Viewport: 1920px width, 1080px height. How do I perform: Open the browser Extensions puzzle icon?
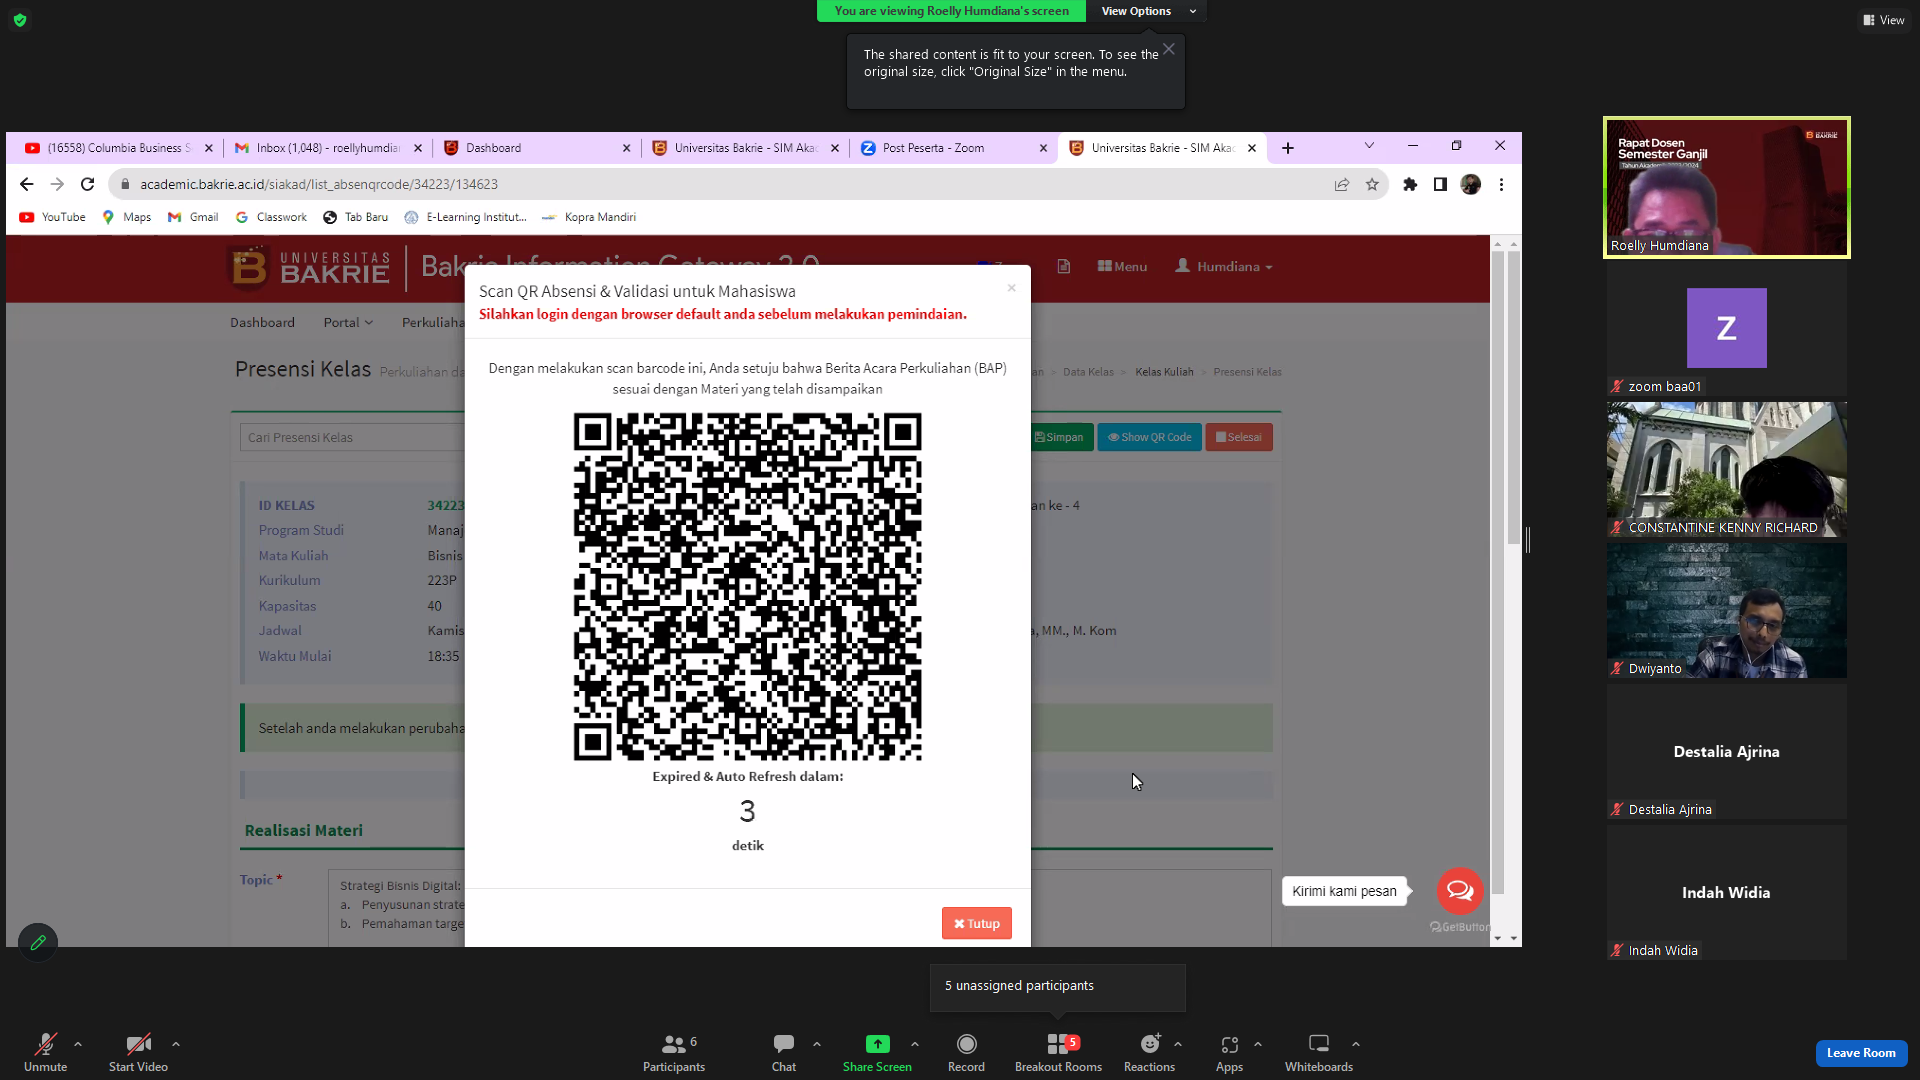[1410, 184]
